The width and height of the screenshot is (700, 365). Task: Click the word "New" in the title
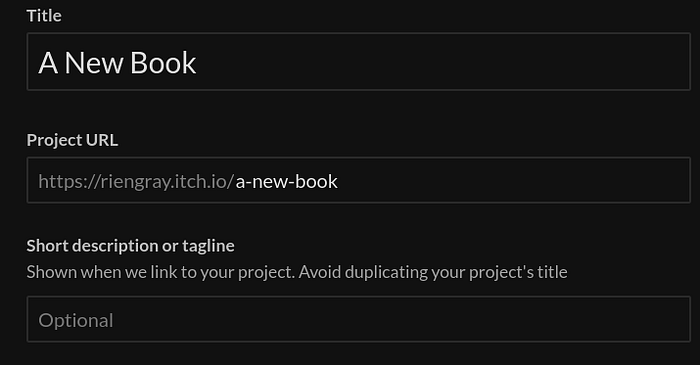click(x=94, y=63)
